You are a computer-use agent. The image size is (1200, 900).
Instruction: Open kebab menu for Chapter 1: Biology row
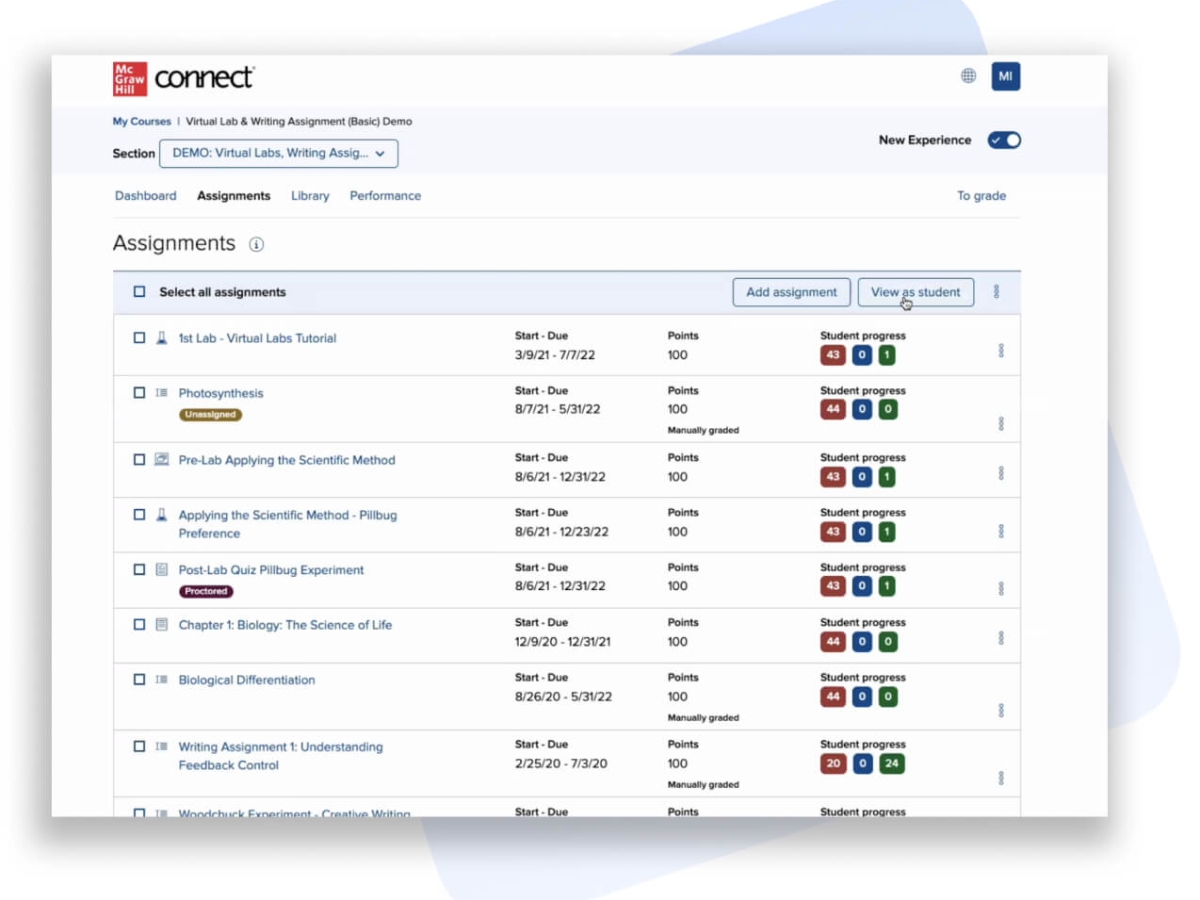1001,638
